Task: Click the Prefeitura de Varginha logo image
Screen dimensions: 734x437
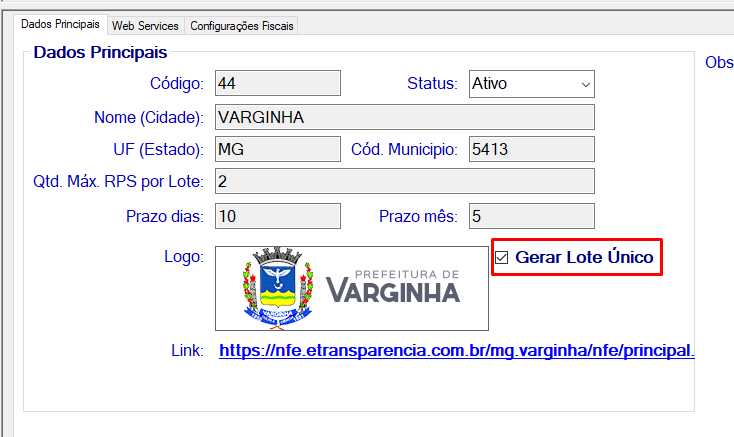Action: tap(352, 289)
